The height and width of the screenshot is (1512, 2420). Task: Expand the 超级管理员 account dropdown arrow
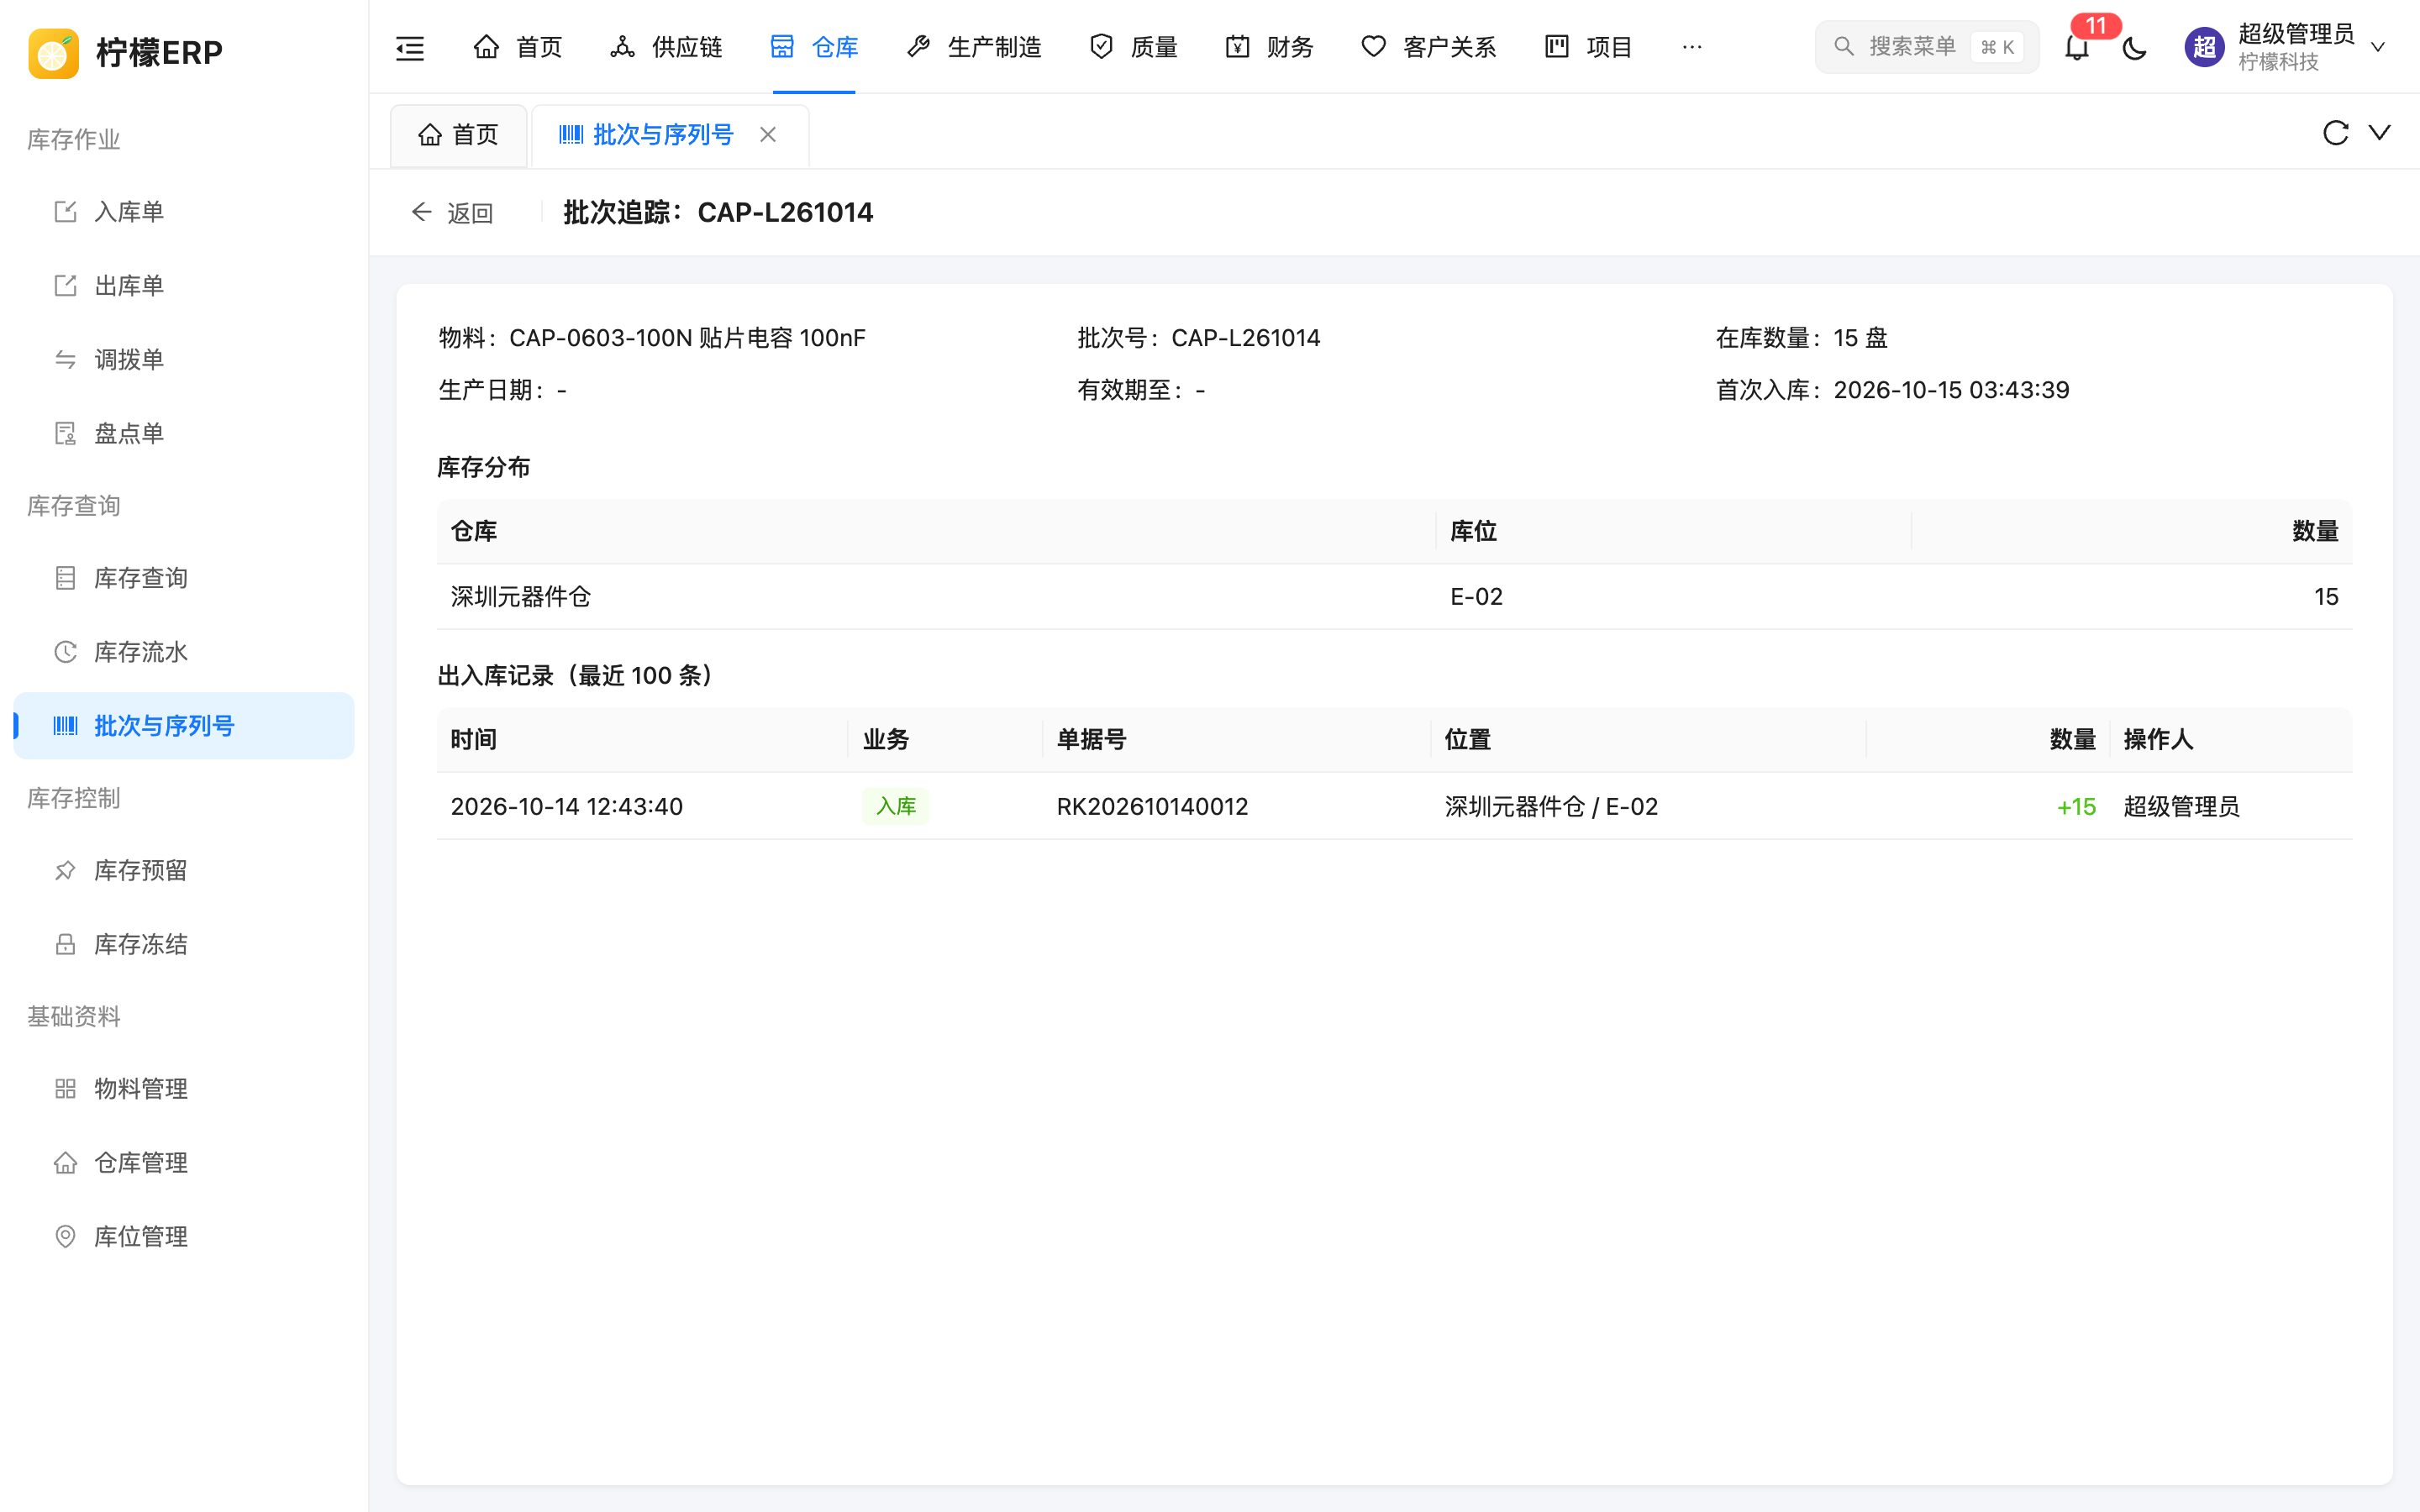point(2378,47)
